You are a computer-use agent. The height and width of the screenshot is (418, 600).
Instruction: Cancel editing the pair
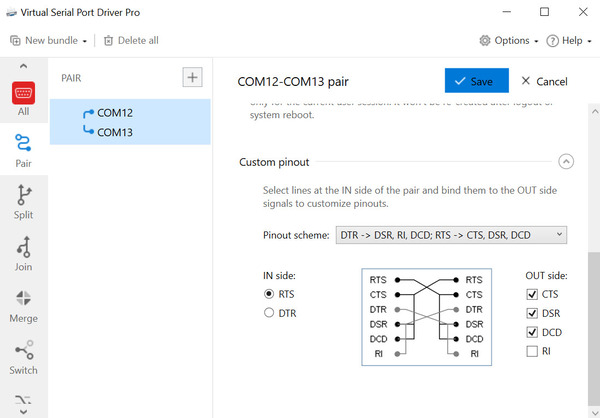[x=544, y=81]
